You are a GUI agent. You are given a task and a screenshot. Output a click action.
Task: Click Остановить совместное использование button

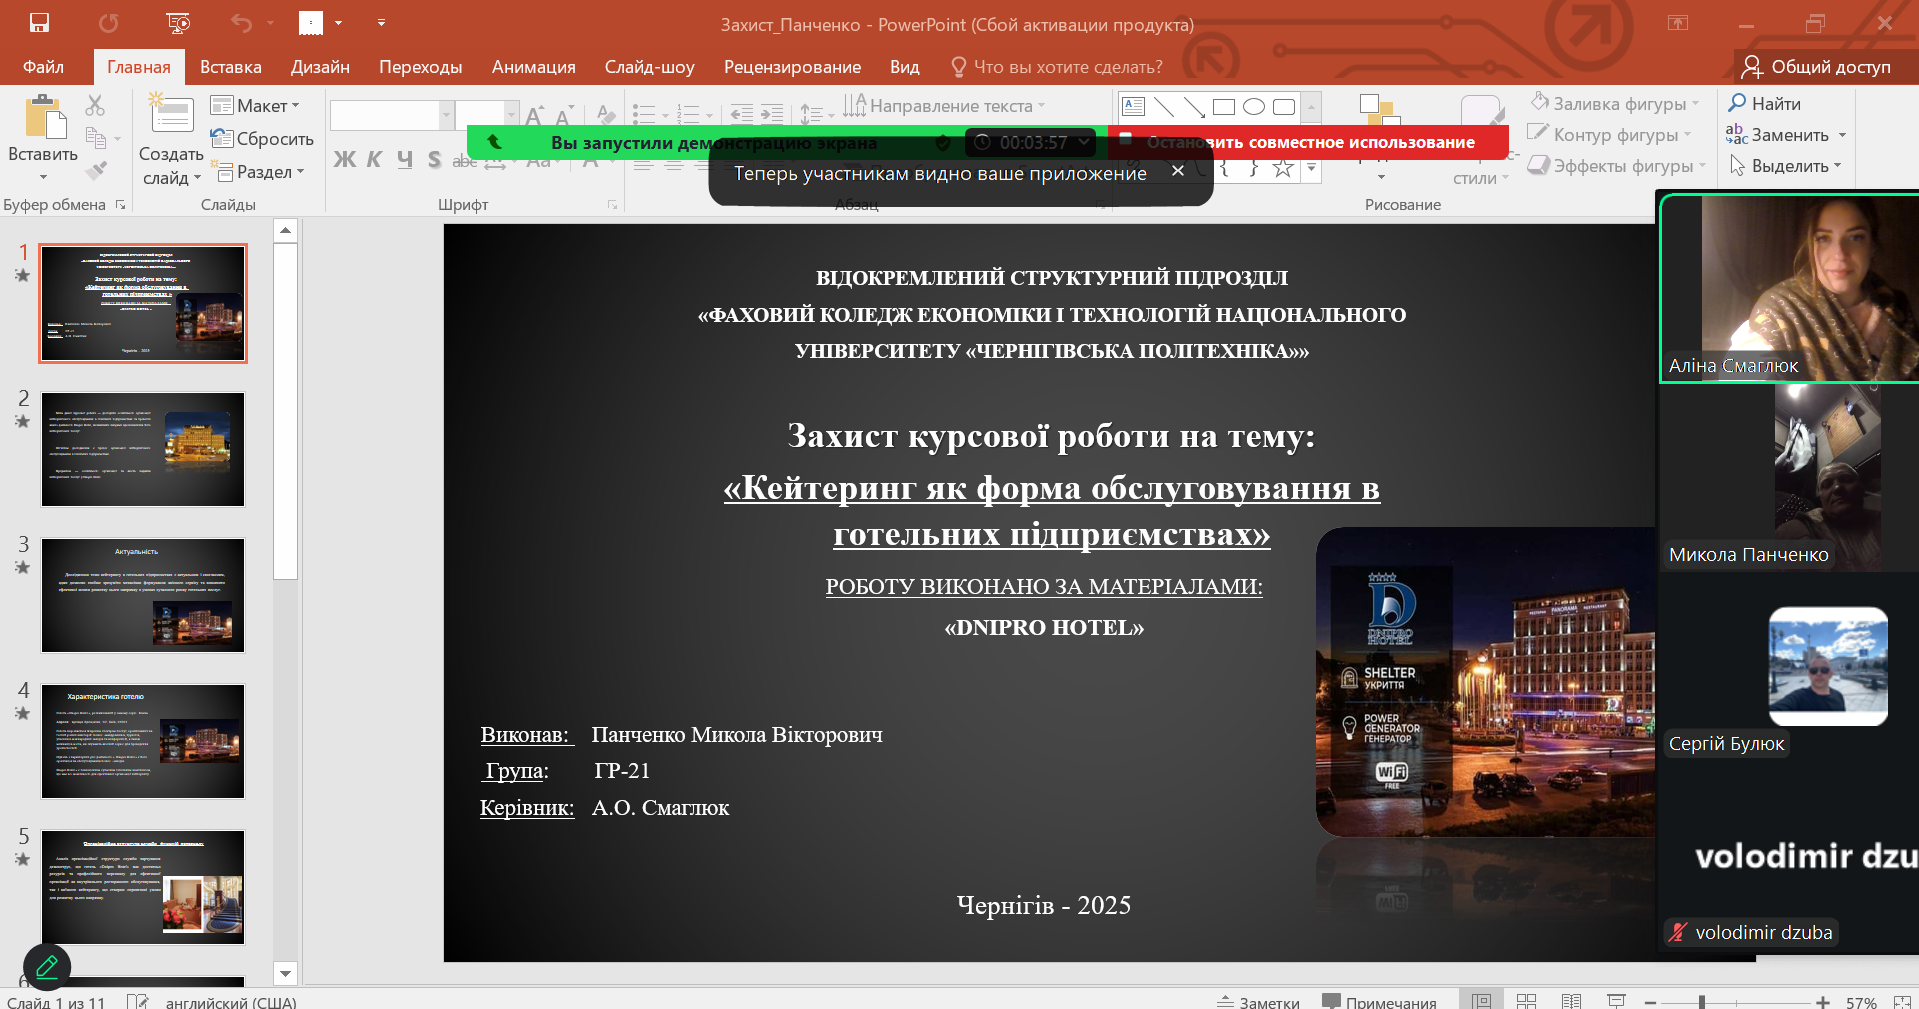pyautogui.click(x=1308, y=142)
